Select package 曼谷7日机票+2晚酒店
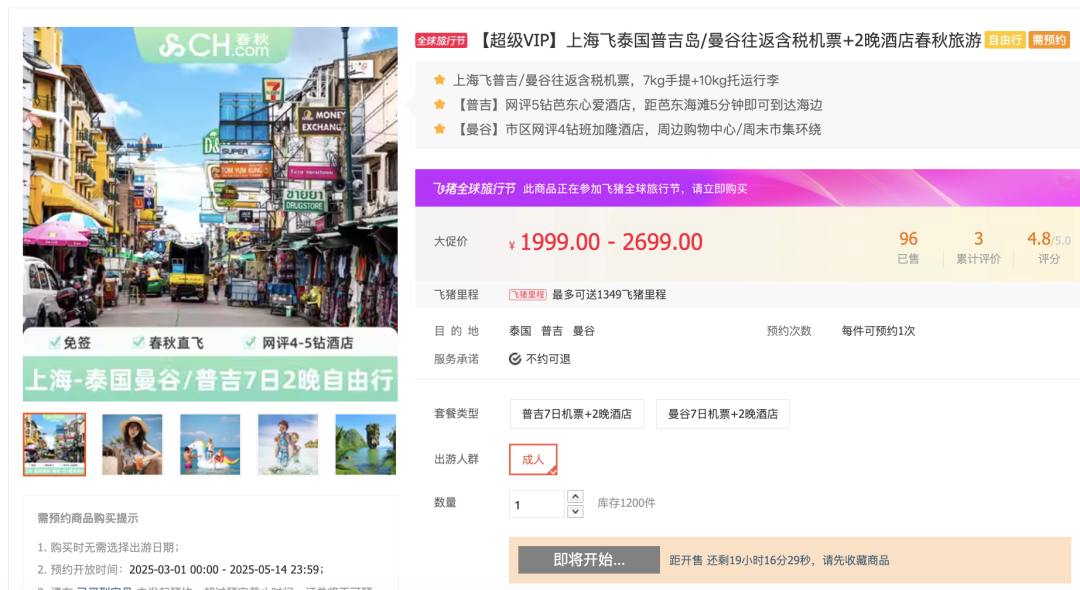The width and height of the screenshot is (1080, 590). [723, 414]
